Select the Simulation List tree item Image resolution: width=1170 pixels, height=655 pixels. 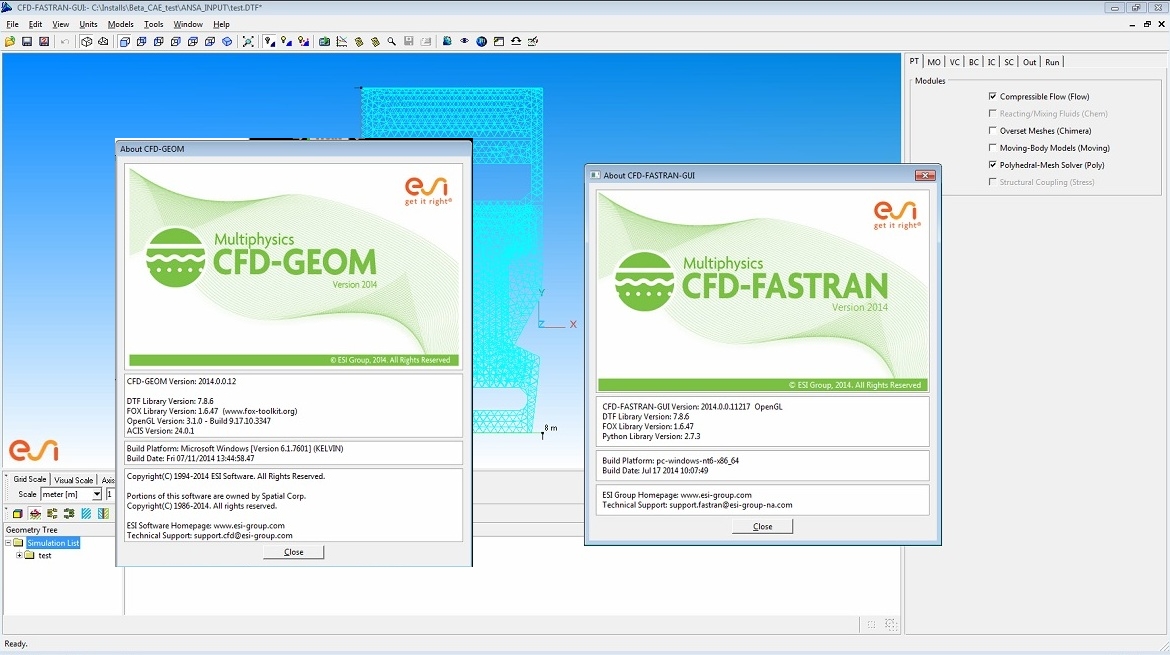[53, 543]
